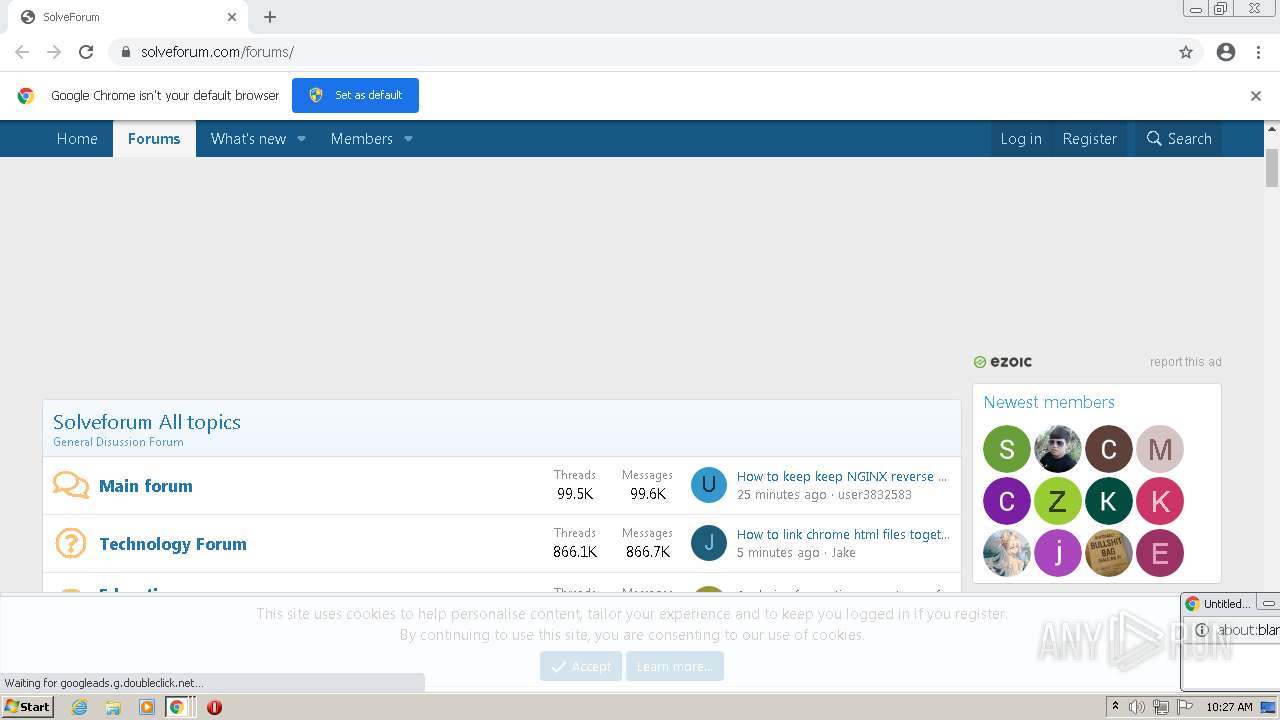This screenshot has height=720, width=1280.
Task: Click Learn more about cookies
Action: [x=675, y=666]
